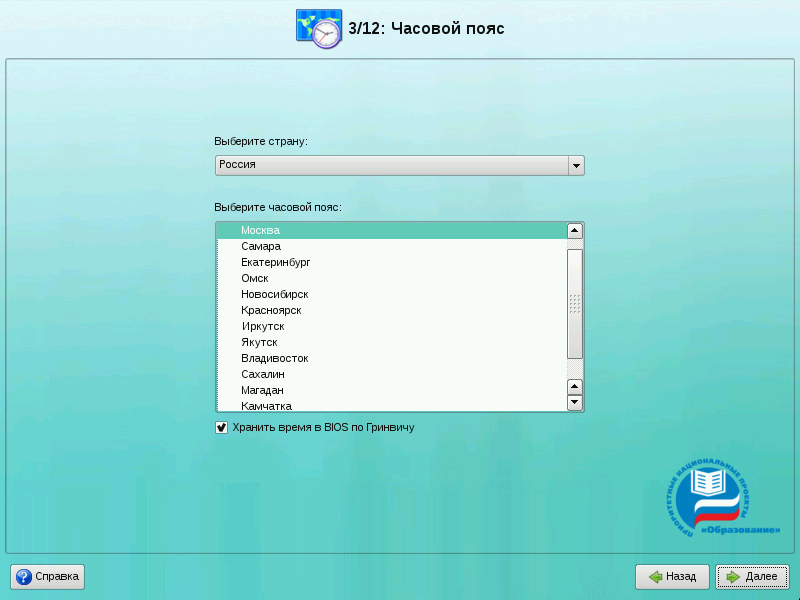Pick Омск timezone entry
Screen dimensions: 800x600
tap(254, 278)
